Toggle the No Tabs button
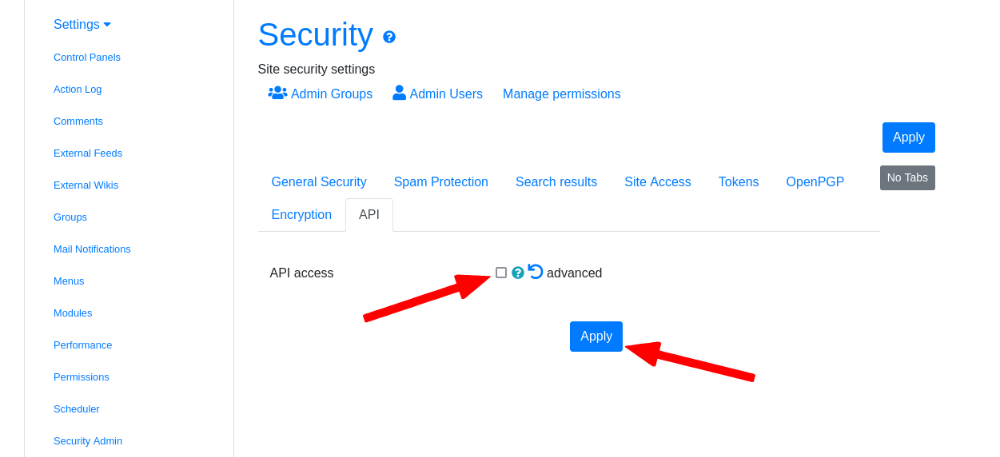Screen dimensions: 1000x457 (908, 178)
